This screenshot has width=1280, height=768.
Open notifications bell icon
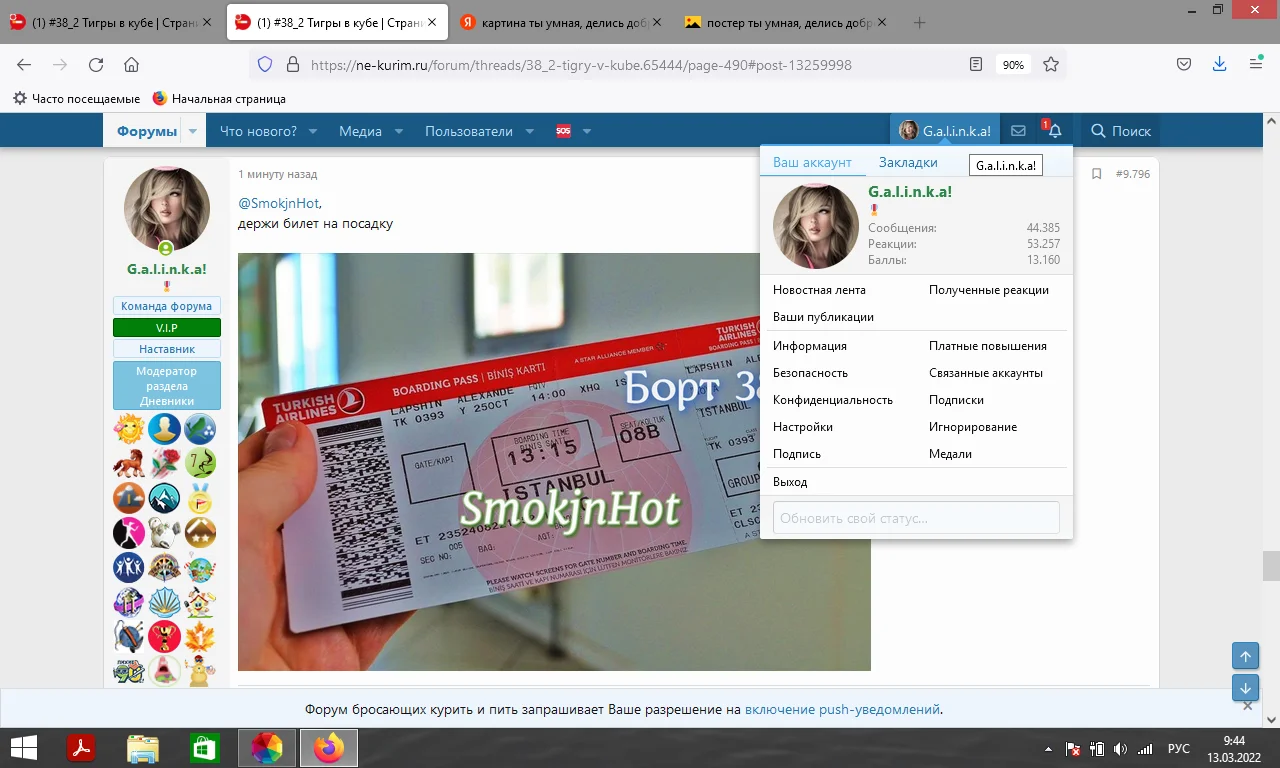(x=1054, y=131)
